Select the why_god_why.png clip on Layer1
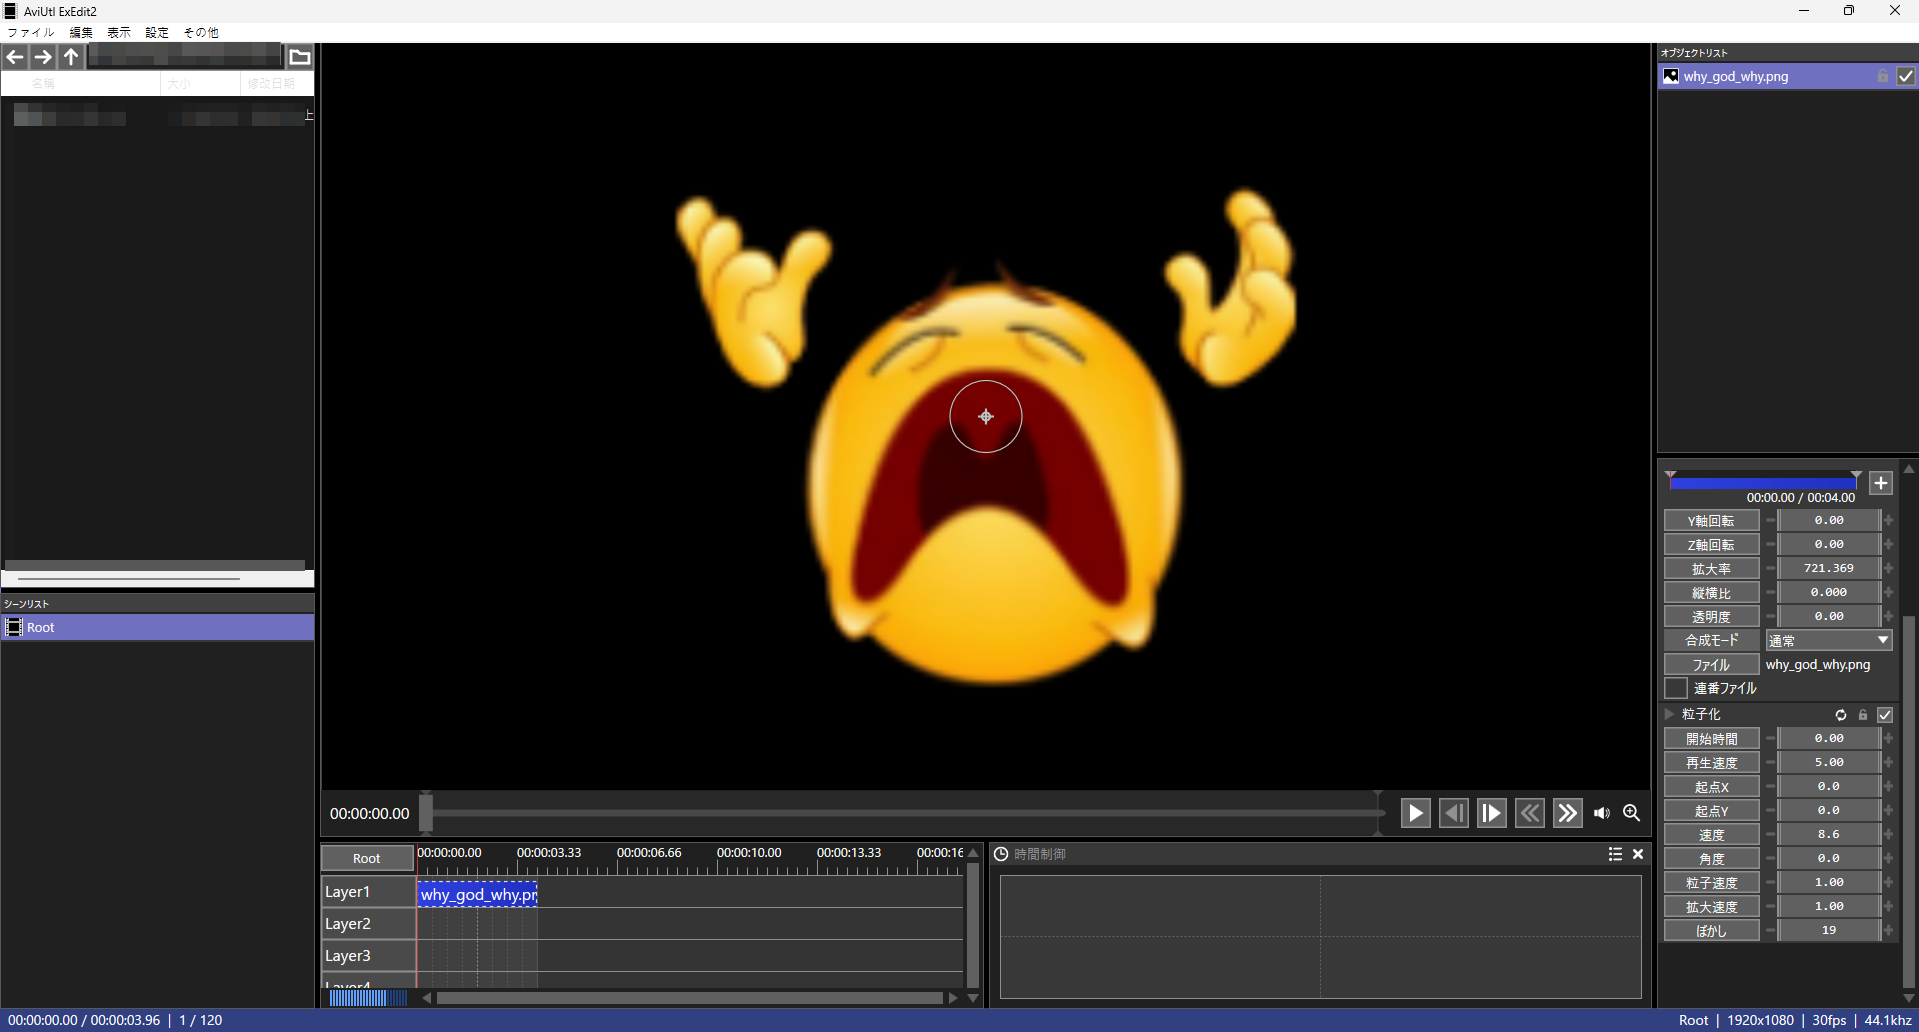Screen dimensions: 1919x1032 coord(477,894)
